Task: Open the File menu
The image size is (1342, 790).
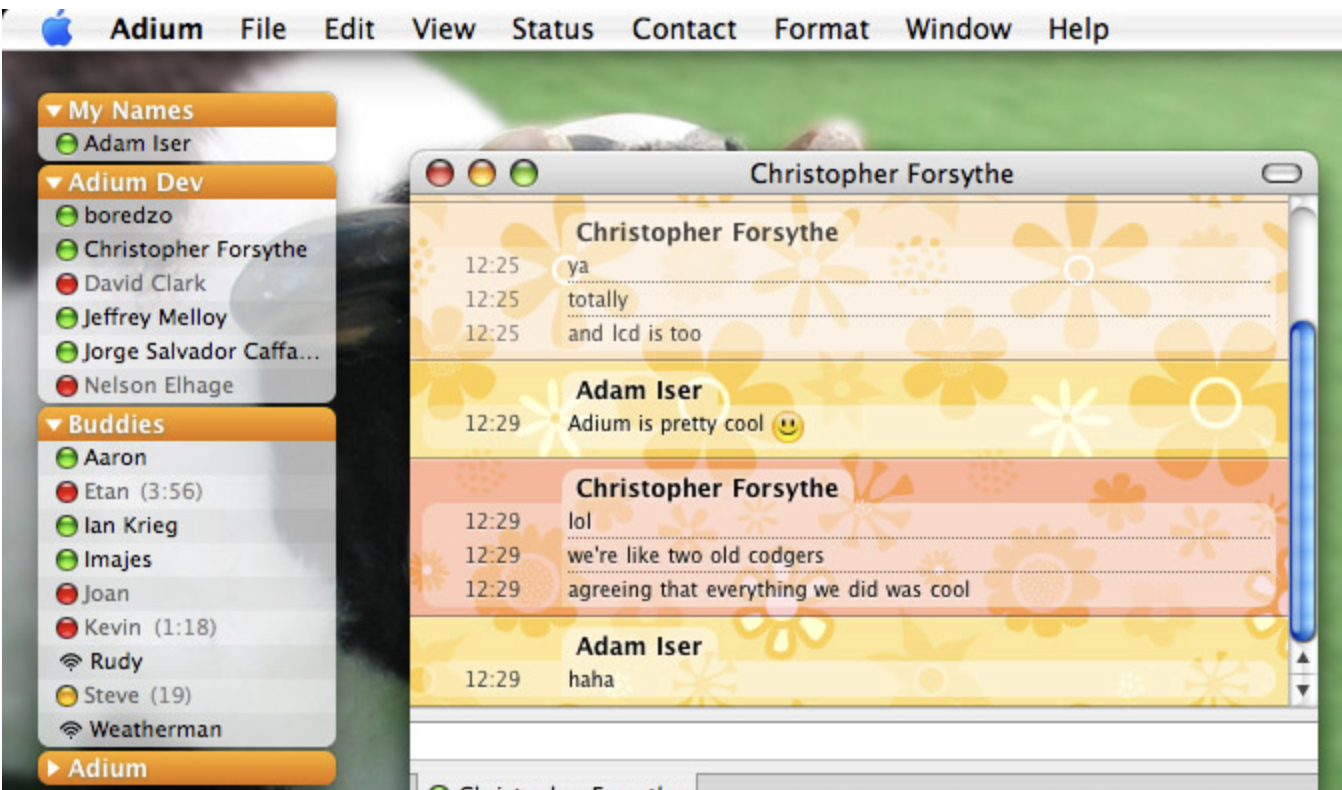Action: (x=264, y=29)
